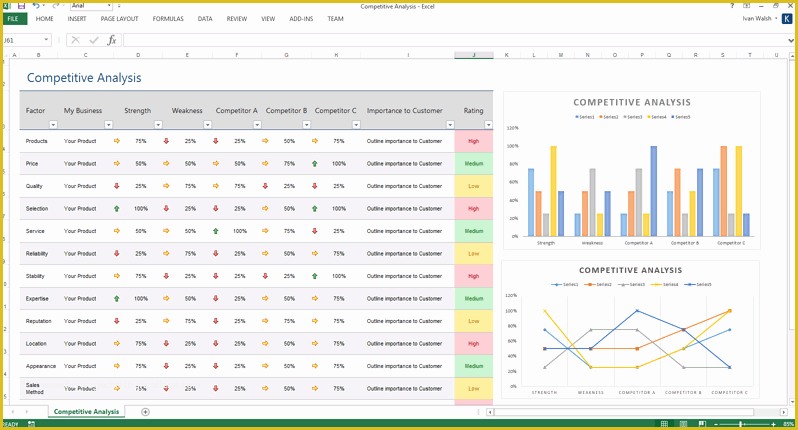Viewport: 798px width, 430px height.
Task: Click in the formula bar input field
Action: click(454, 40)
